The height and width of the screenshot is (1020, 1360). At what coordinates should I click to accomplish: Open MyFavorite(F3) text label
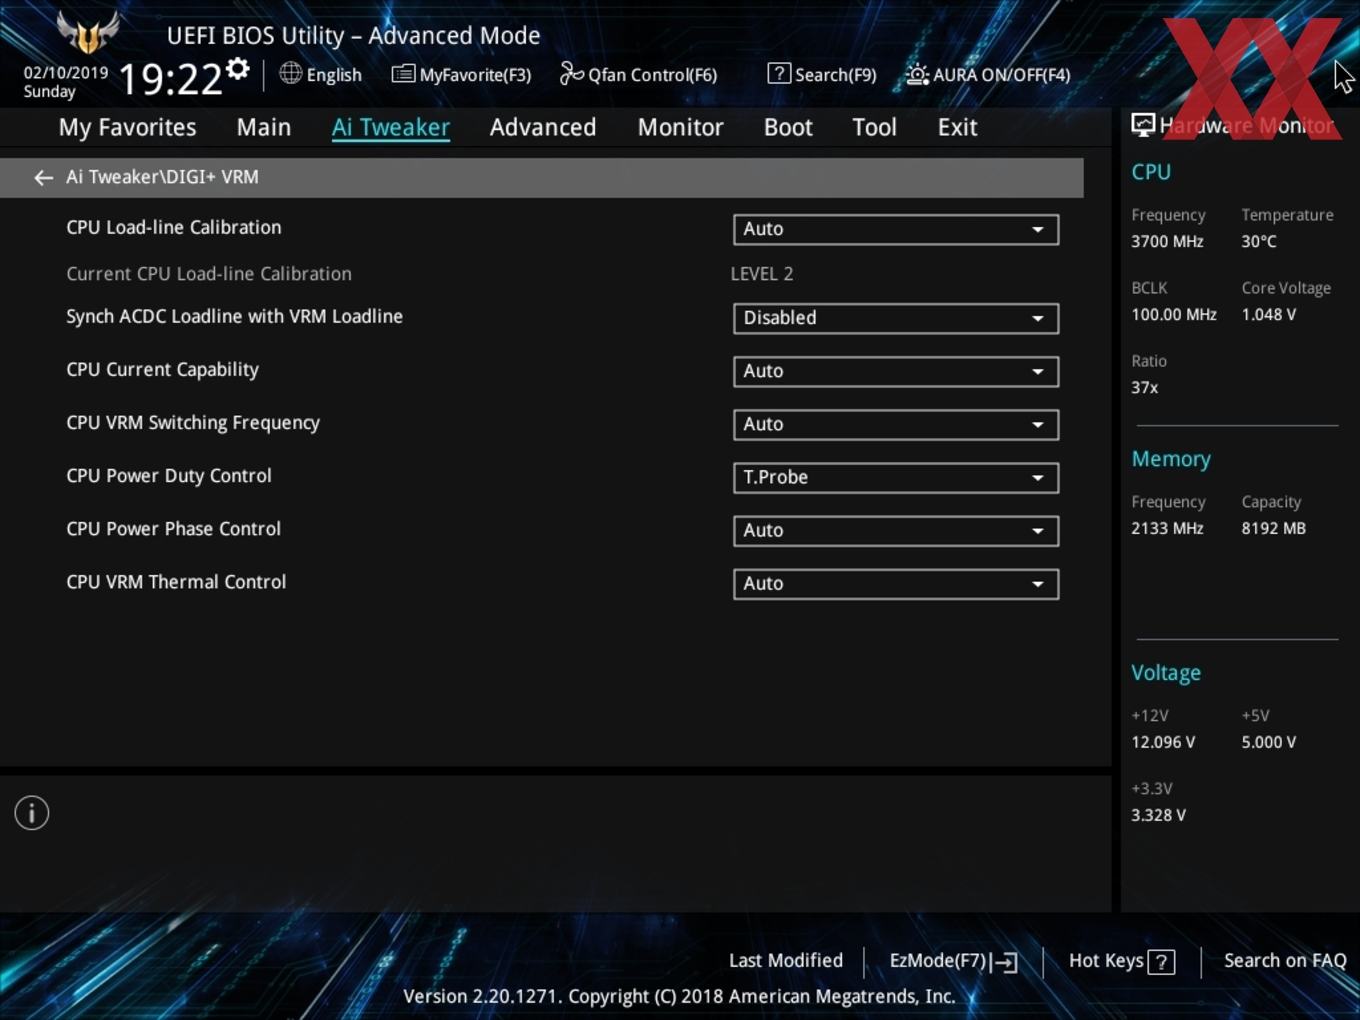coord(475,75)
